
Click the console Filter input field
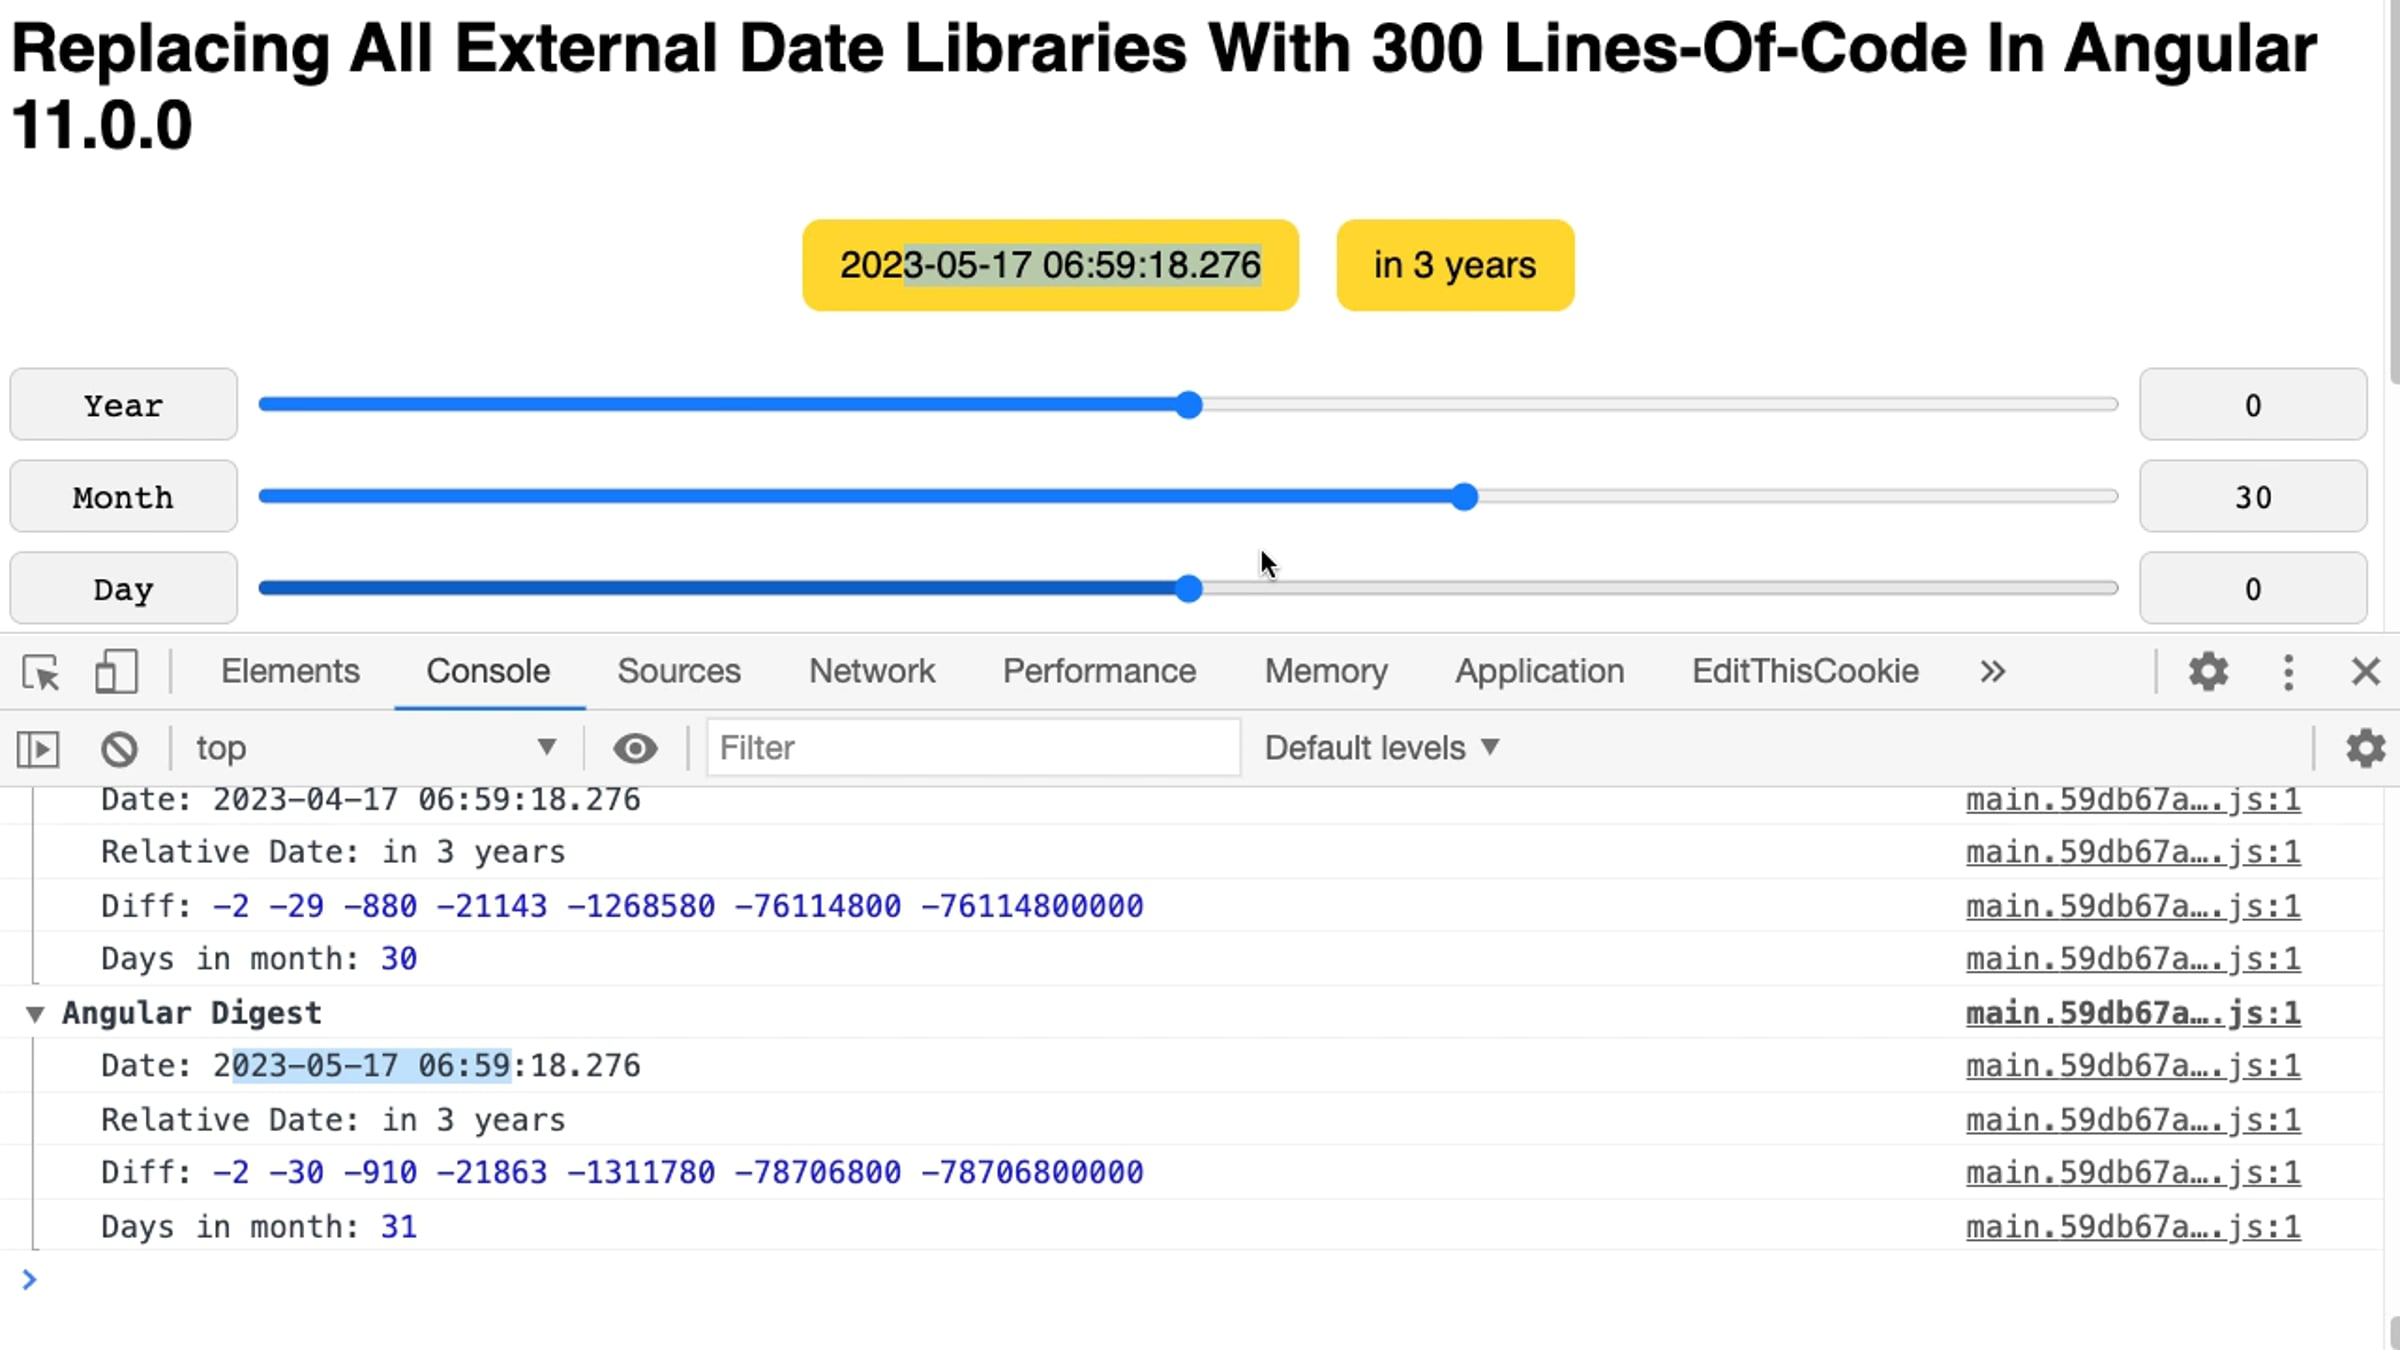[972, 748]
